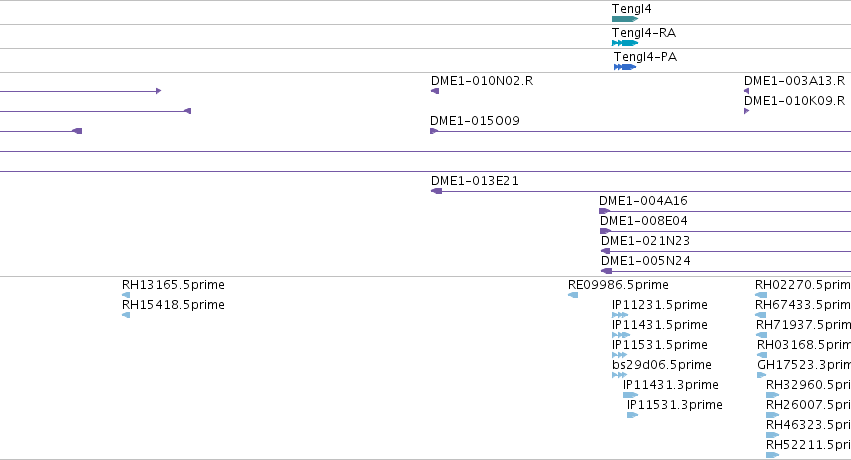Click the Tengl4 gene glyph
The image size is (851, 460).
point(625,19)
